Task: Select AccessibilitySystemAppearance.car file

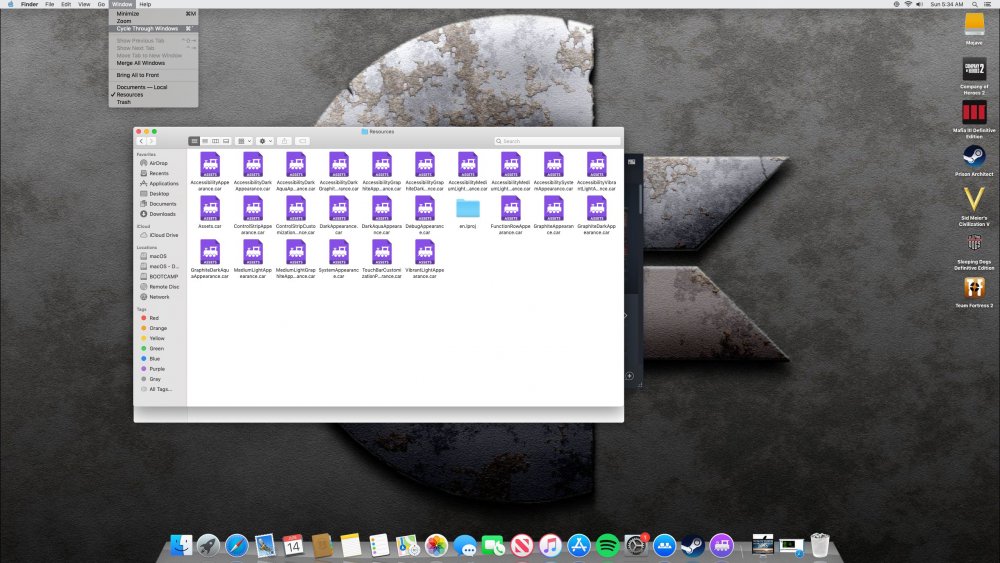Action: click(x=554, y=164)
